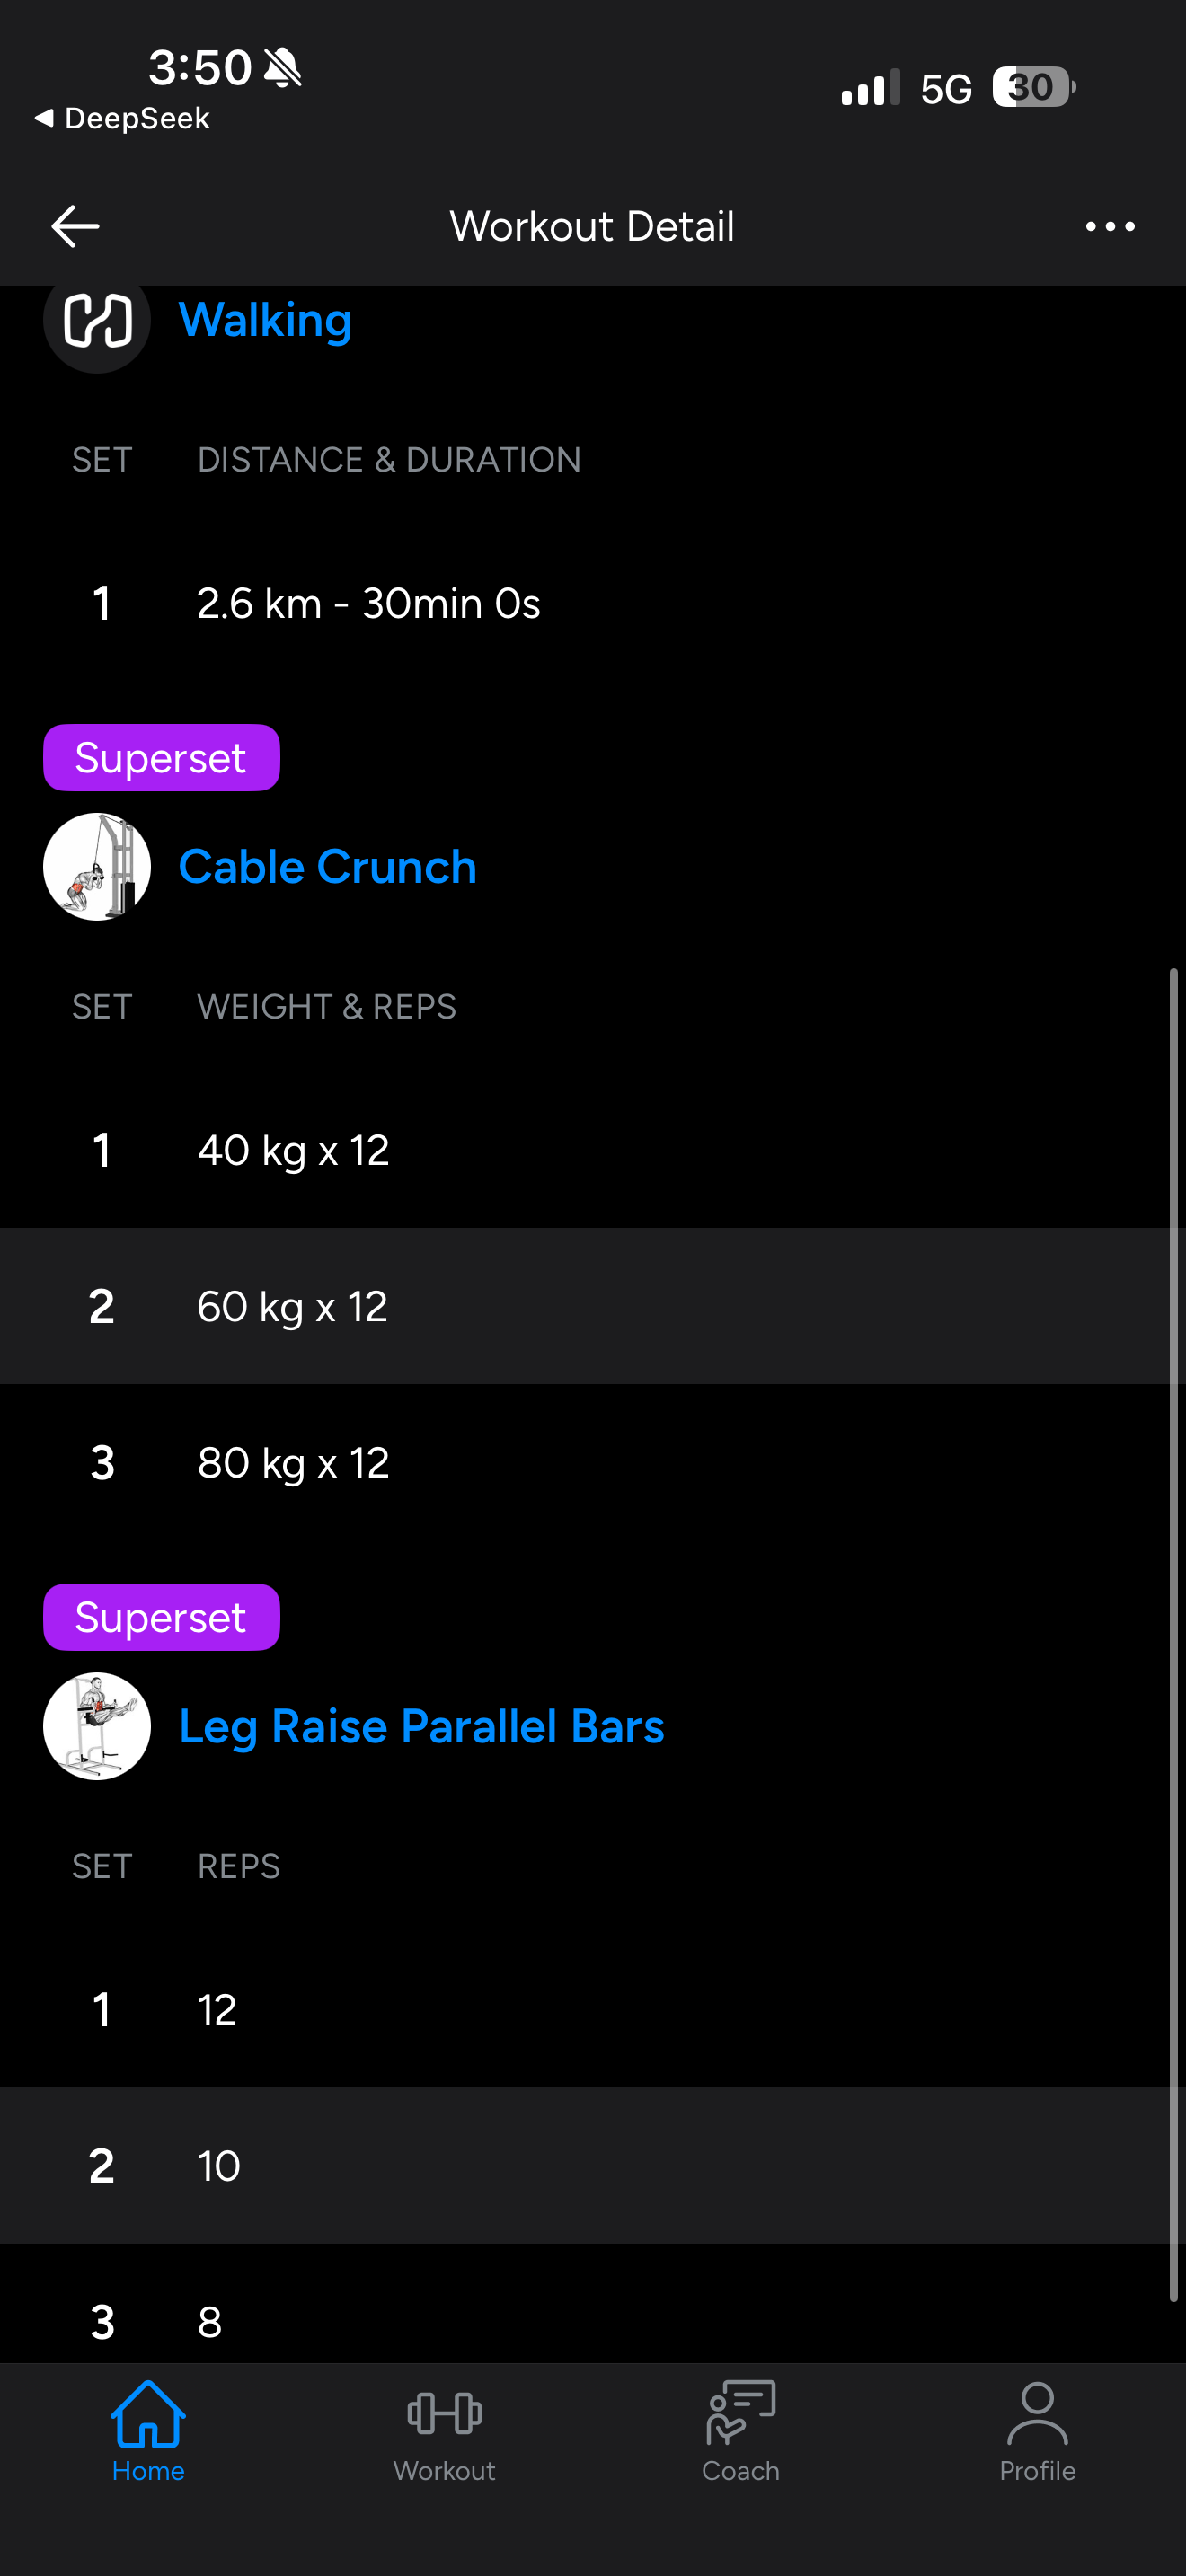Return to DeepSeek app via back link
Image resolution: width=1186 pixels, height=2576 pixels.
click(122, 119)
